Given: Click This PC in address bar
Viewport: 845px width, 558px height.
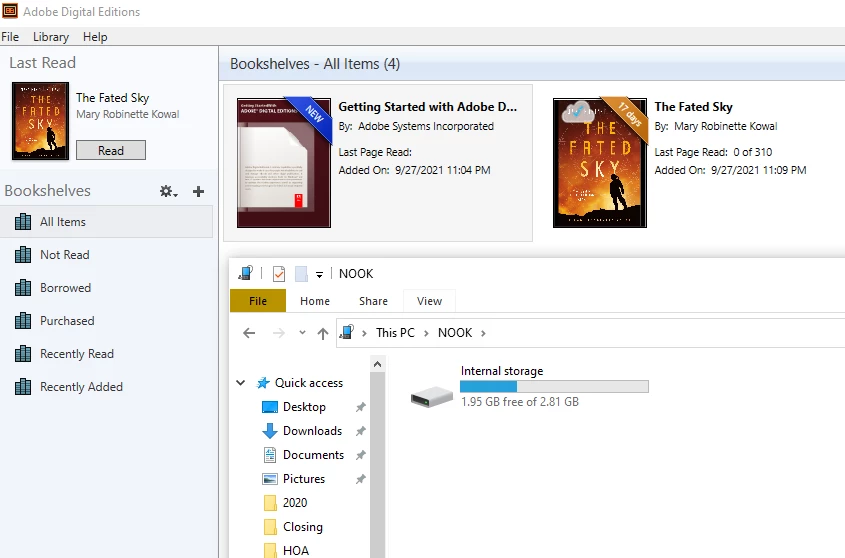Looking at the screenshot, I should 395,333.
